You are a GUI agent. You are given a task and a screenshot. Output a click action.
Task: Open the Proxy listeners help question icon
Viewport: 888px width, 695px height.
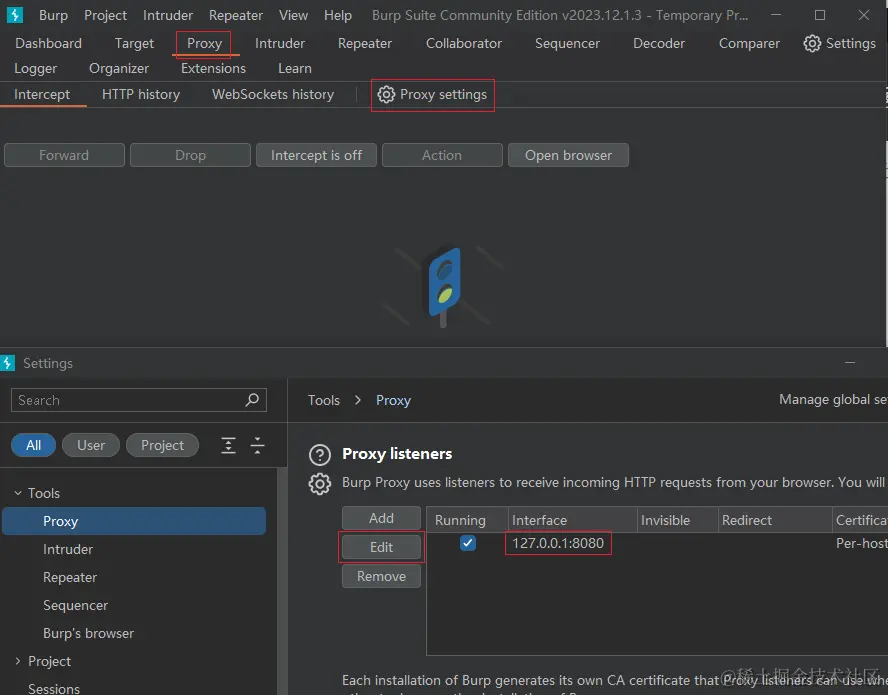[x=320, y=455]
